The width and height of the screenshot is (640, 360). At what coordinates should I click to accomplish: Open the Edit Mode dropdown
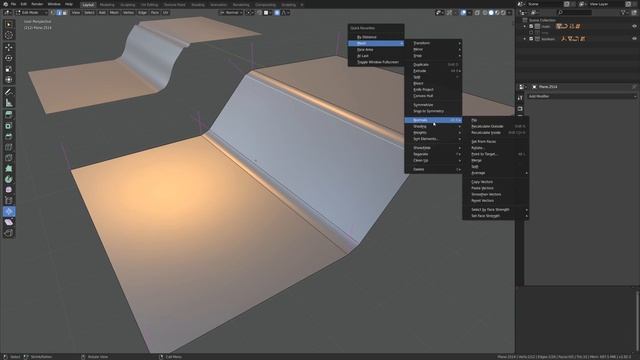tap(31, 13)
